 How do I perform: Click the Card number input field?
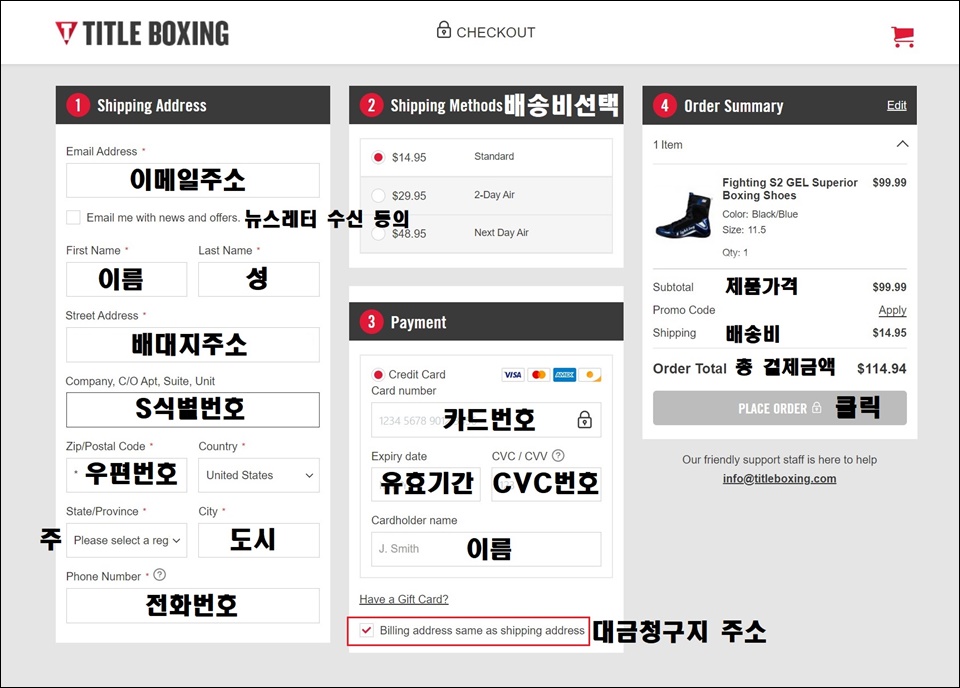(x=486, y=420)
